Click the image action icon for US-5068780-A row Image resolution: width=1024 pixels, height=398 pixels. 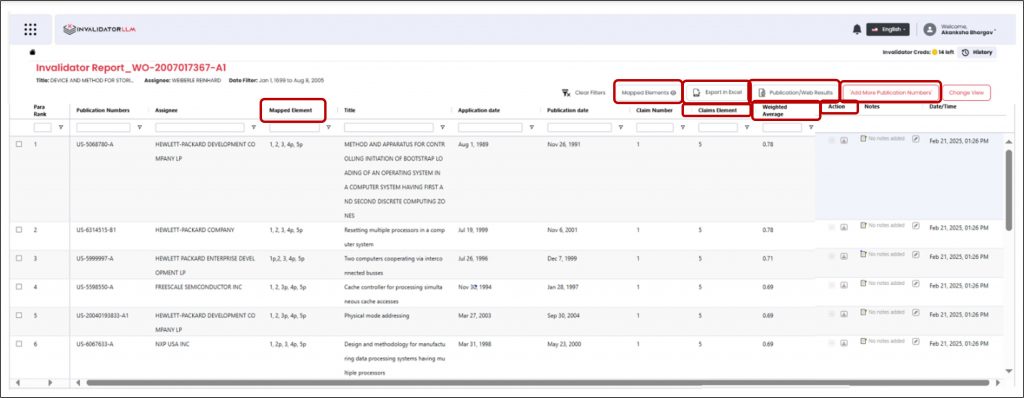844,141
